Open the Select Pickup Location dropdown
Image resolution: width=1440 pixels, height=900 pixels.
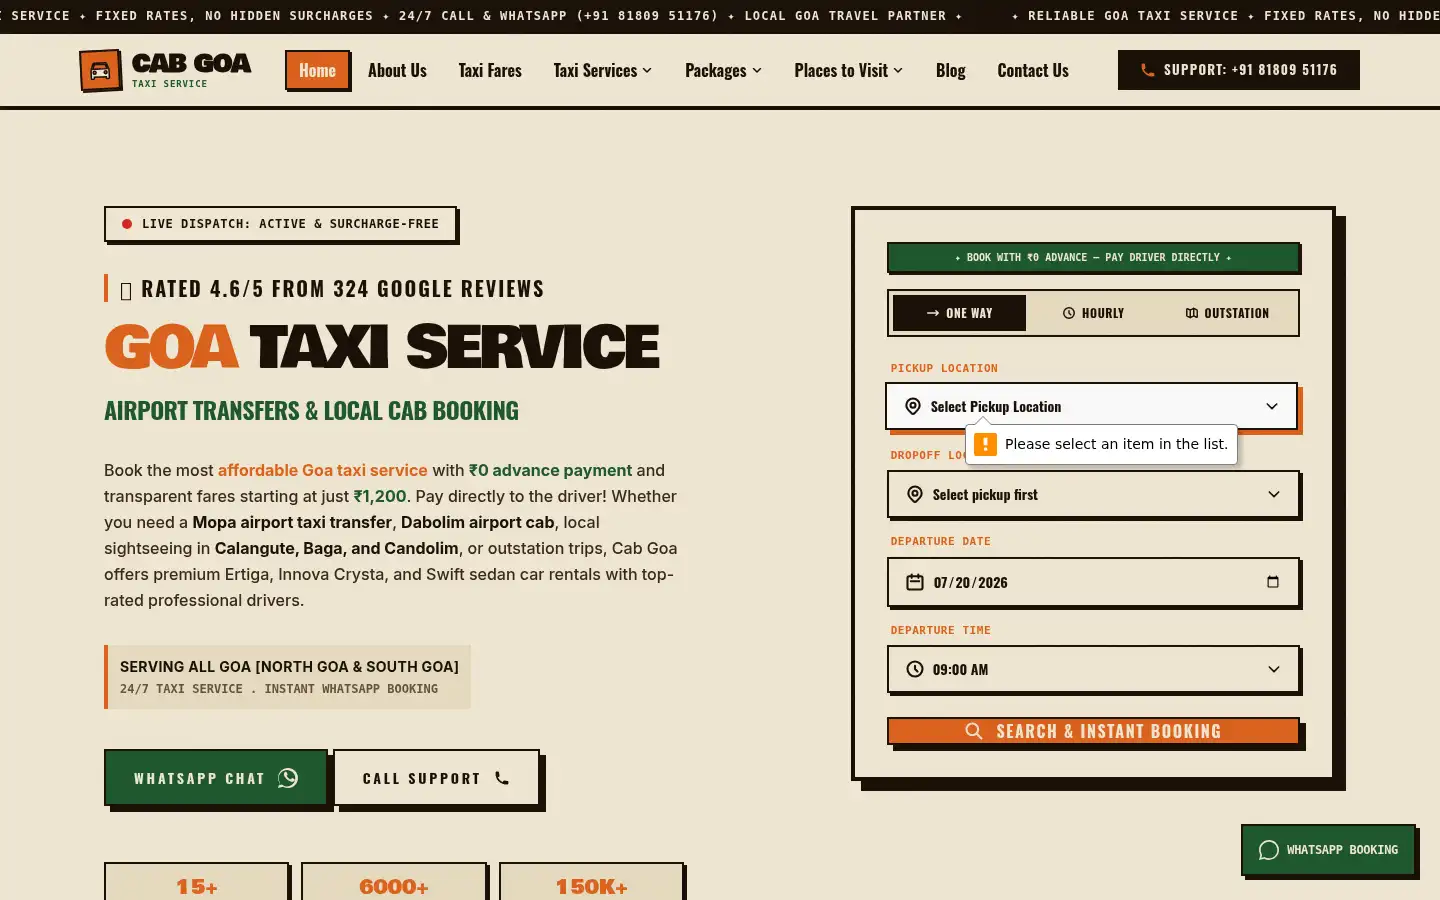coord(1092,406)
